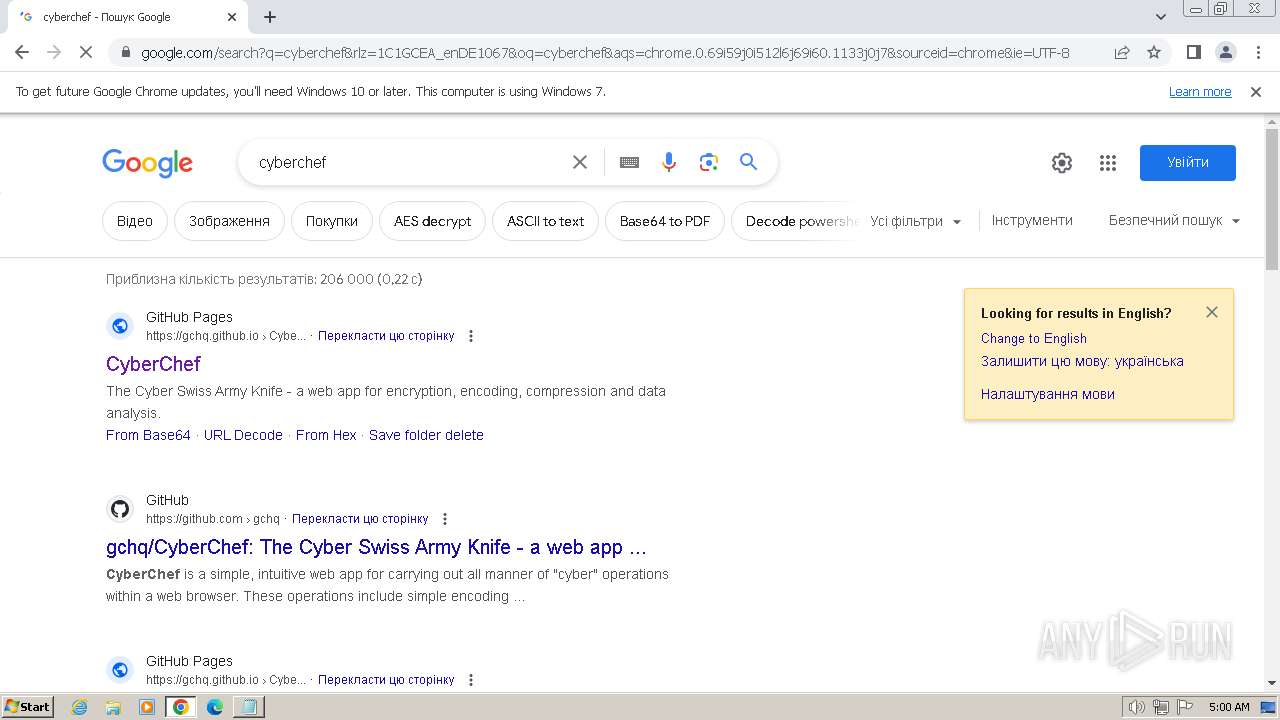Click the taskbar clock showing 5:00 AM
Image resolution: width=1280 pixels, height=720 pixels.
pyautogui.click(x=1229, y=707)
